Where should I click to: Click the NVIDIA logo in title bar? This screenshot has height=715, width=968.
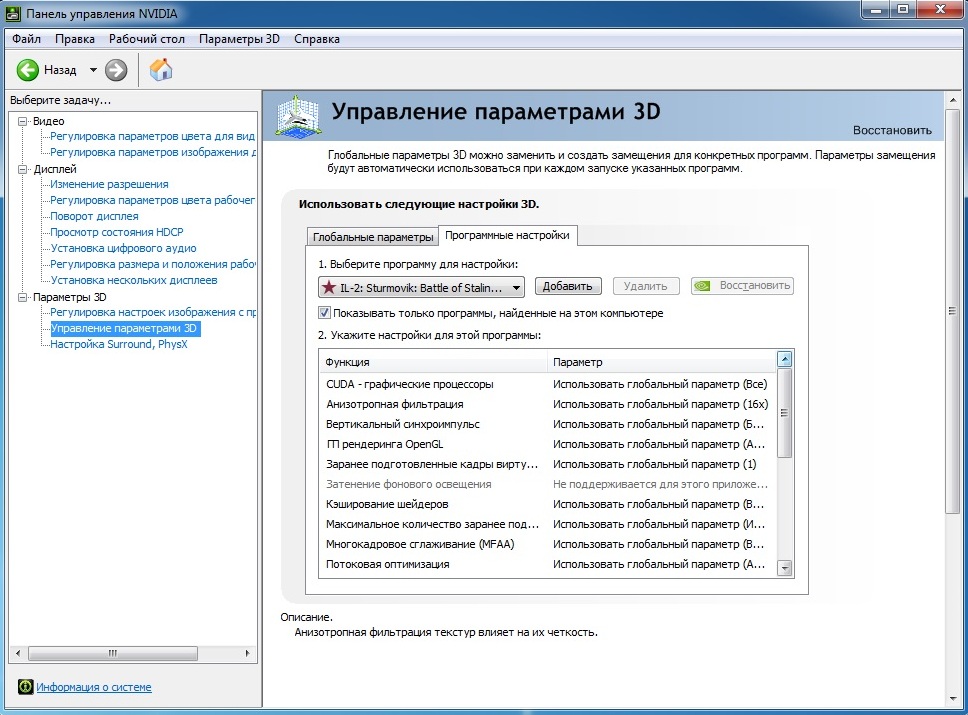click(14, 12)
